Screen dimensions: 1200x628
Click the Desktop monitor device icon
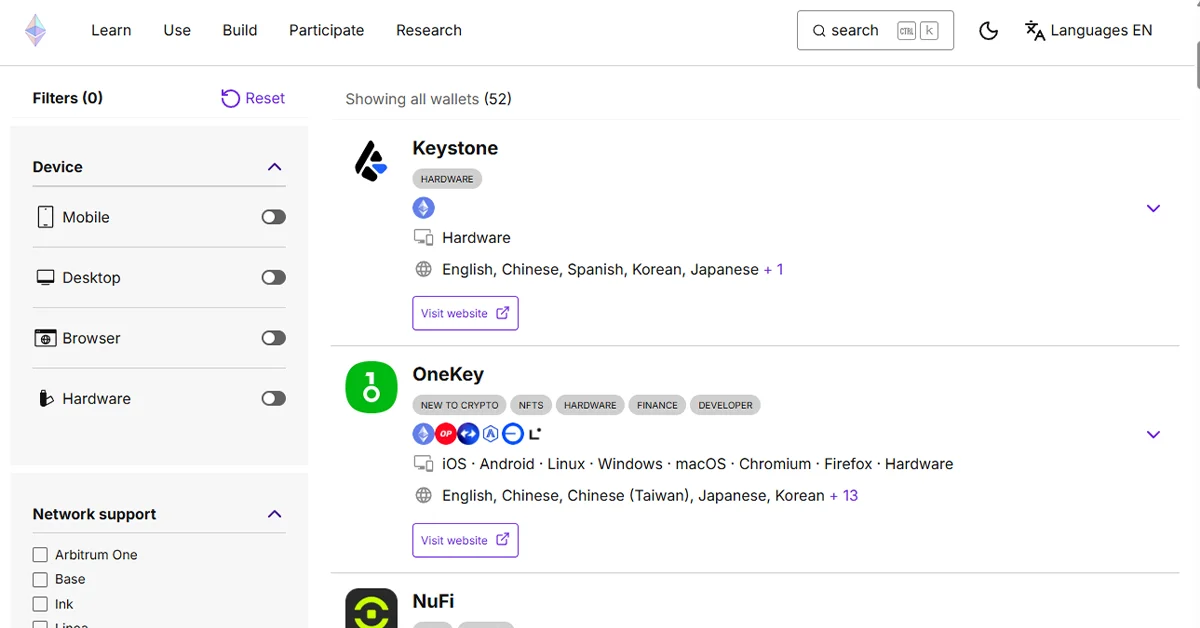(x=45, y=277)
